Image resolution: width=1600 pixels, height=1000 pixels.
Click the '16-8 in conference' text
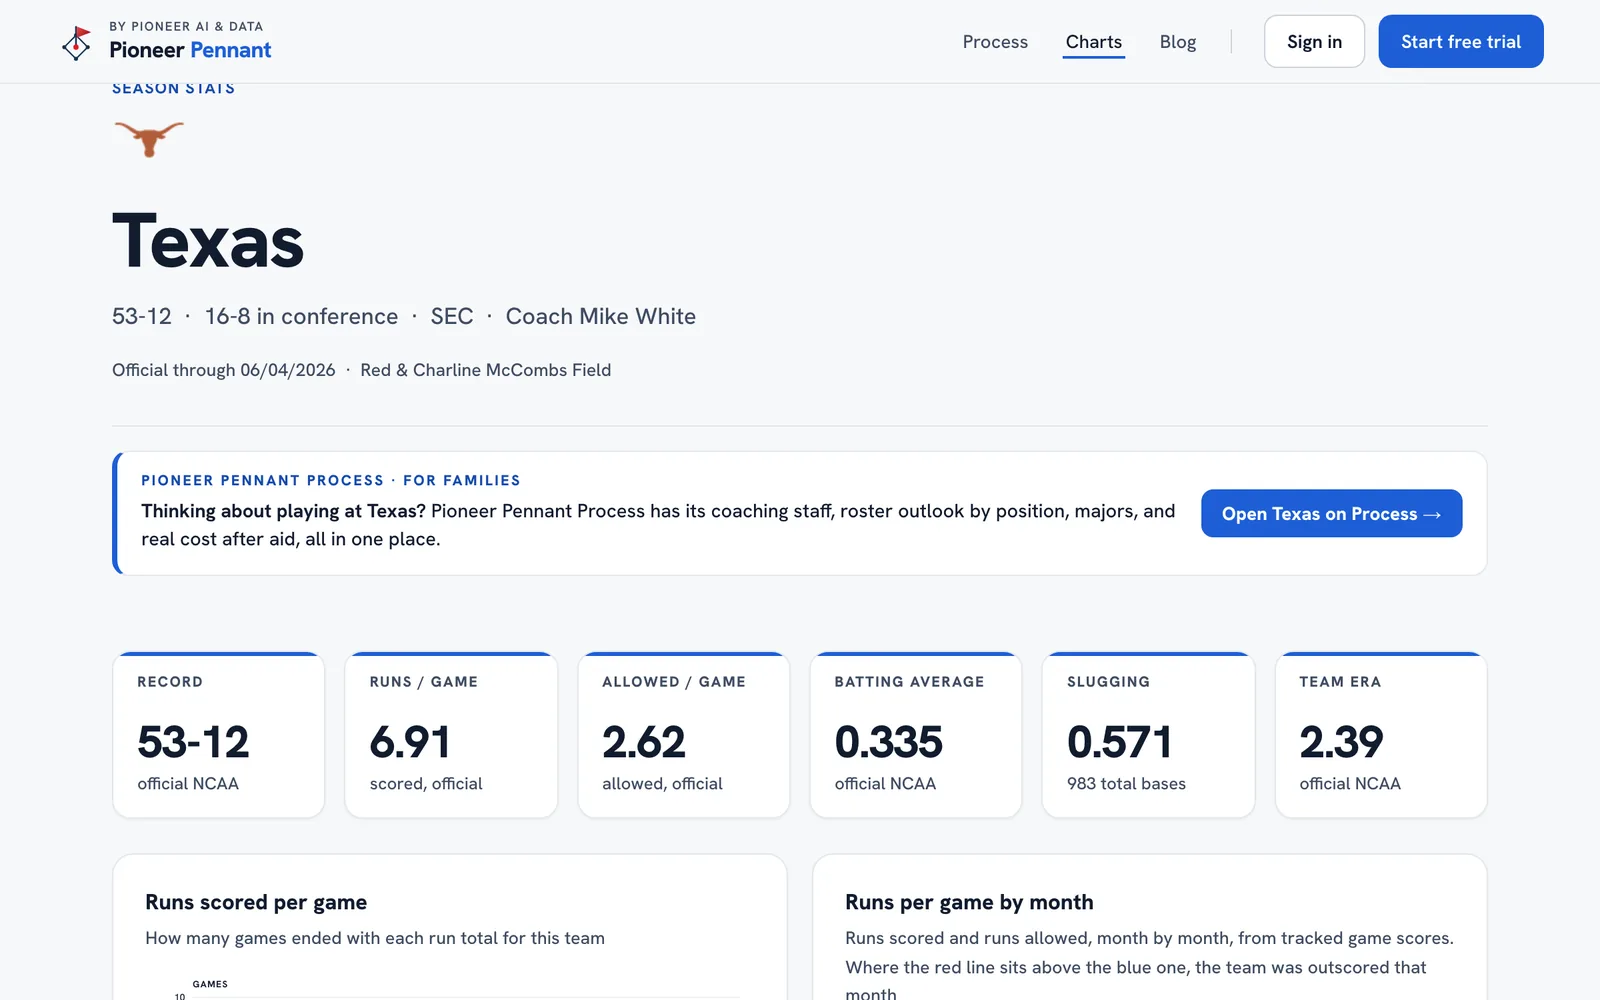(x=301, y=316)
